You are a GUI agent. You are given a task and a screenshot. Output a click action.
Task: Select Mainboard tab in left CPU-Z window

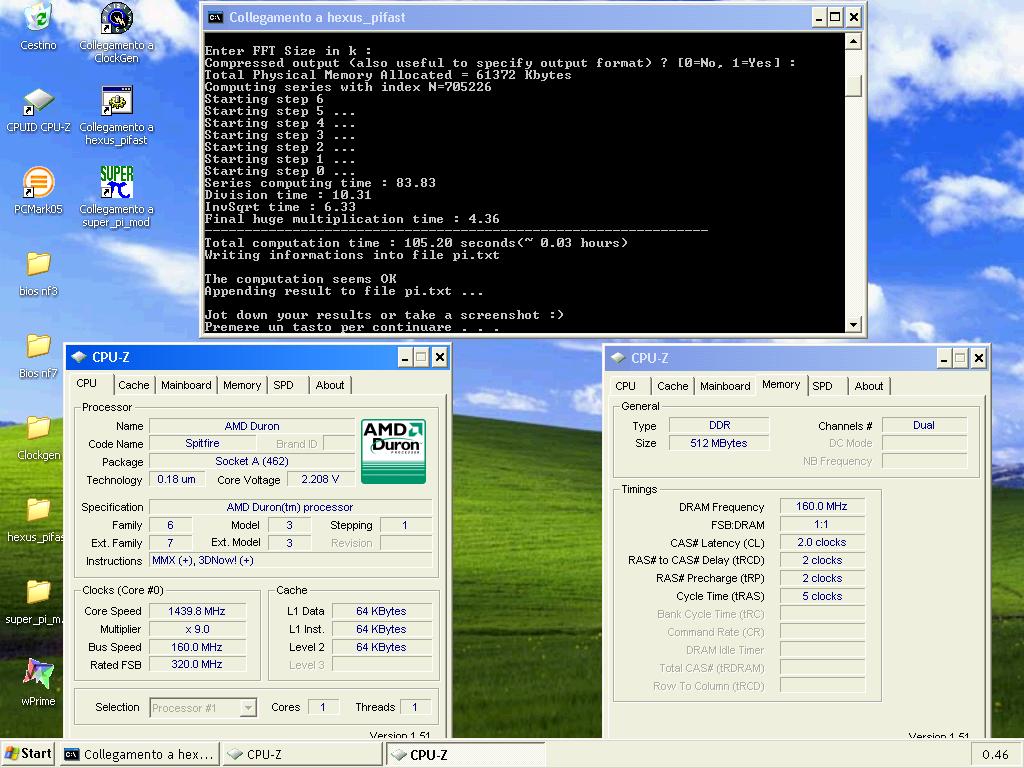tap(186, 385)
